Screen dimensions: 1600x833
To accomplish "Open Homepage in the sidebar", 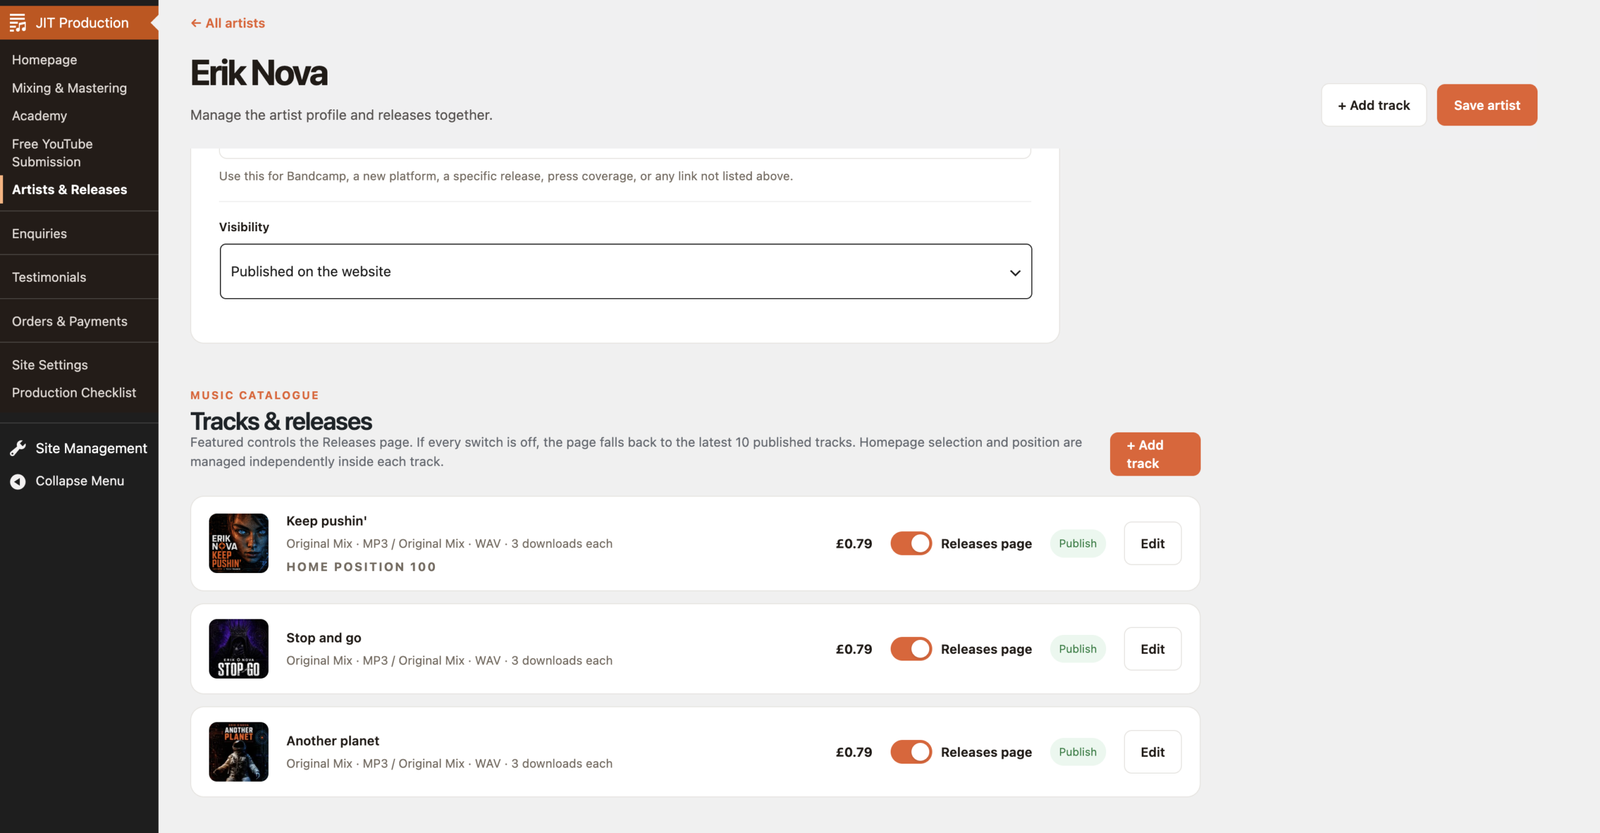I will pyautogui.click(x=44, y=60).
